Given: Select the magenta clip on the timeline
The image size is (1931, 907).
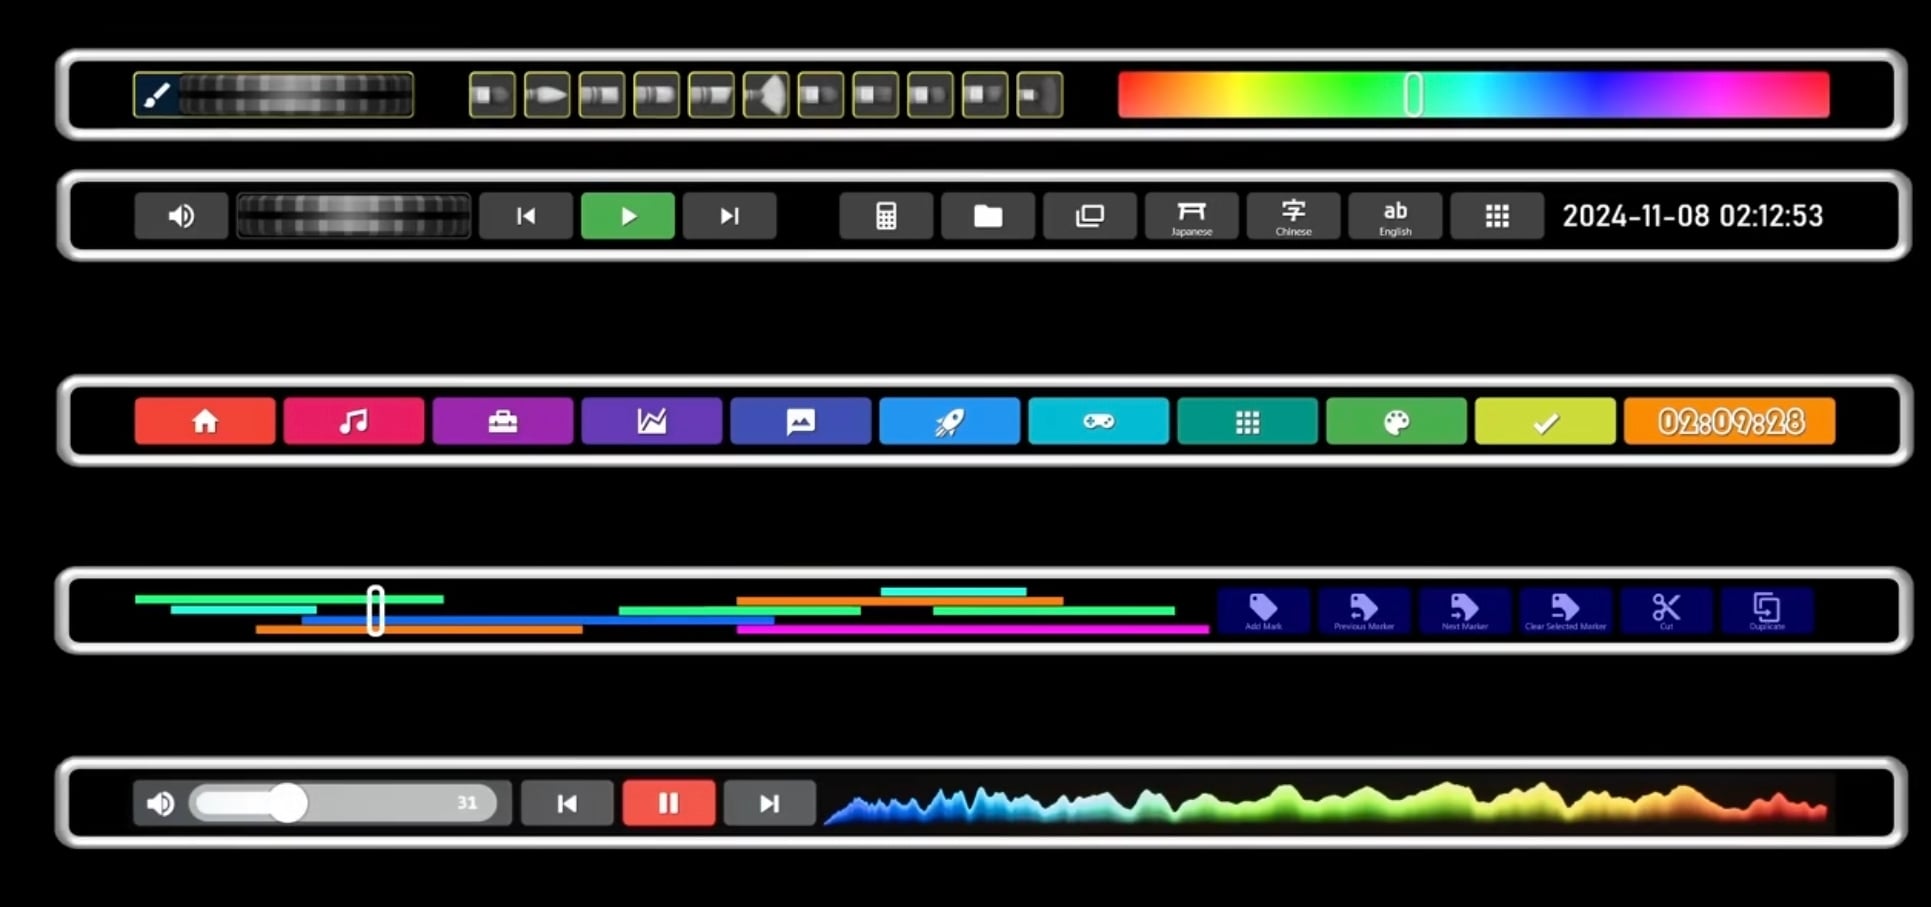Looking at the screenshot, I should 973,629.
